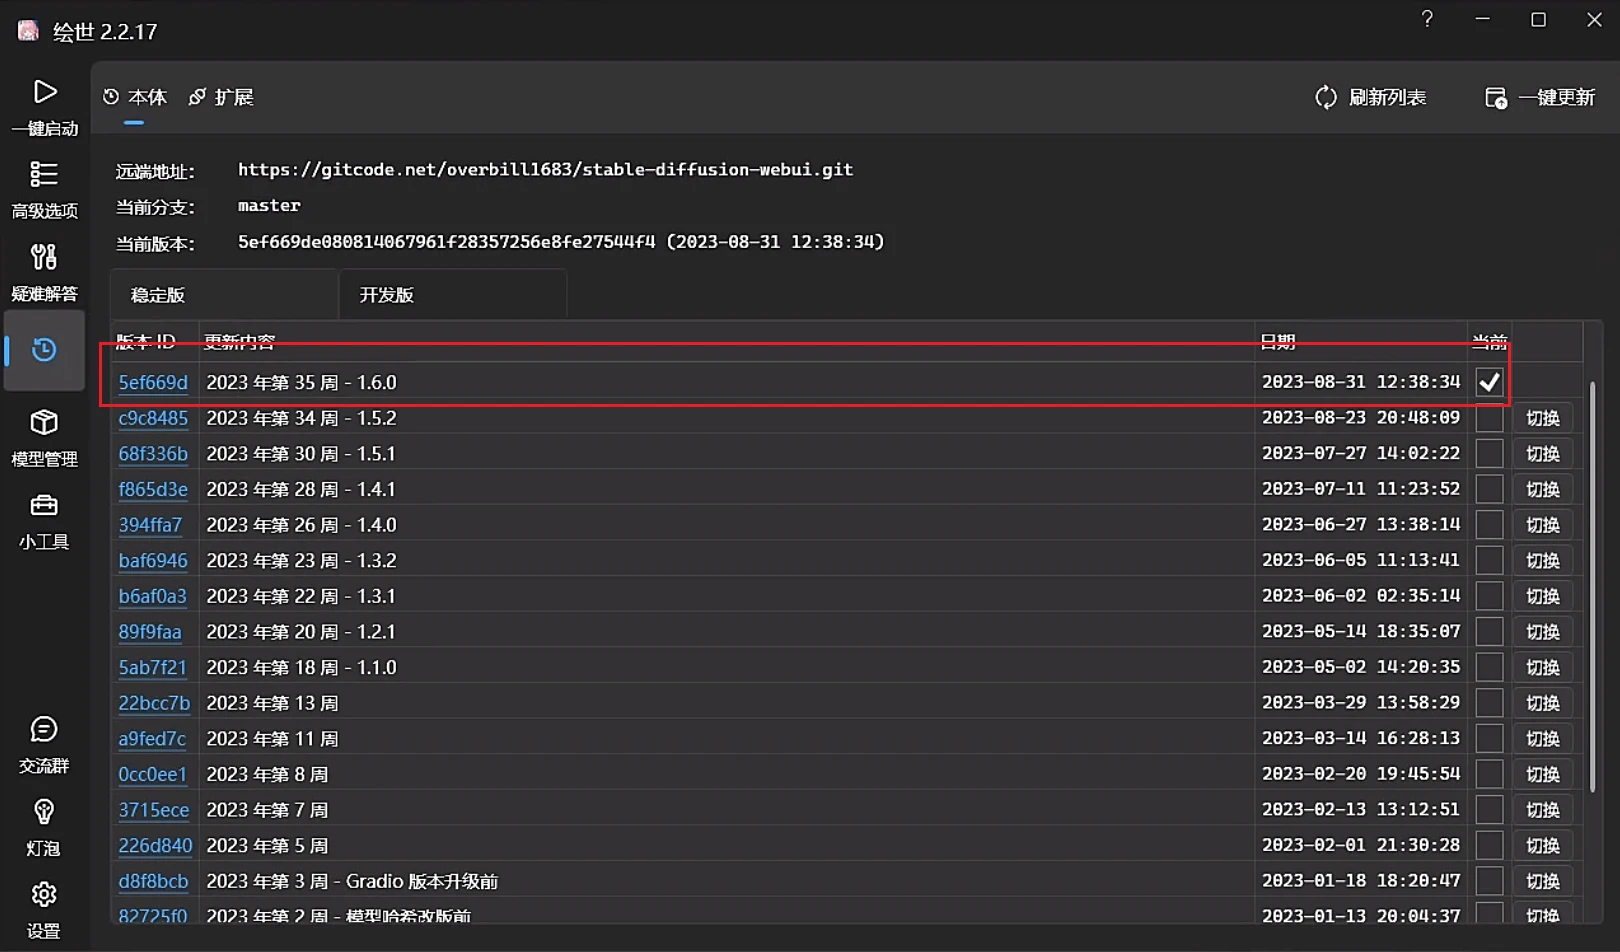The image size is (1620, 952).
Task: Open model management (模型管理) cube icon
Action: coord(44,423)
